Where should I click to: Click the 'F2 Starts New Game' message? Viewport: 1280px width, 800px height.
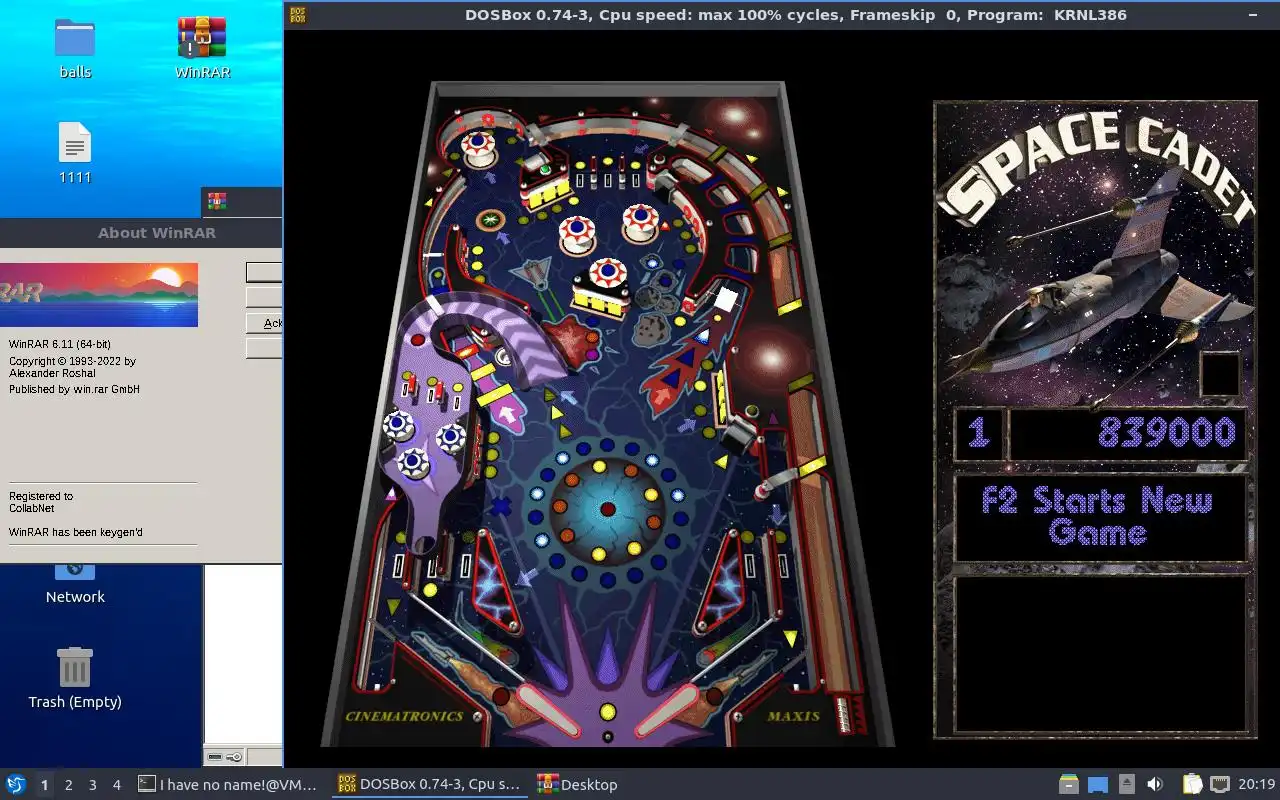[x=1098, y=516]
